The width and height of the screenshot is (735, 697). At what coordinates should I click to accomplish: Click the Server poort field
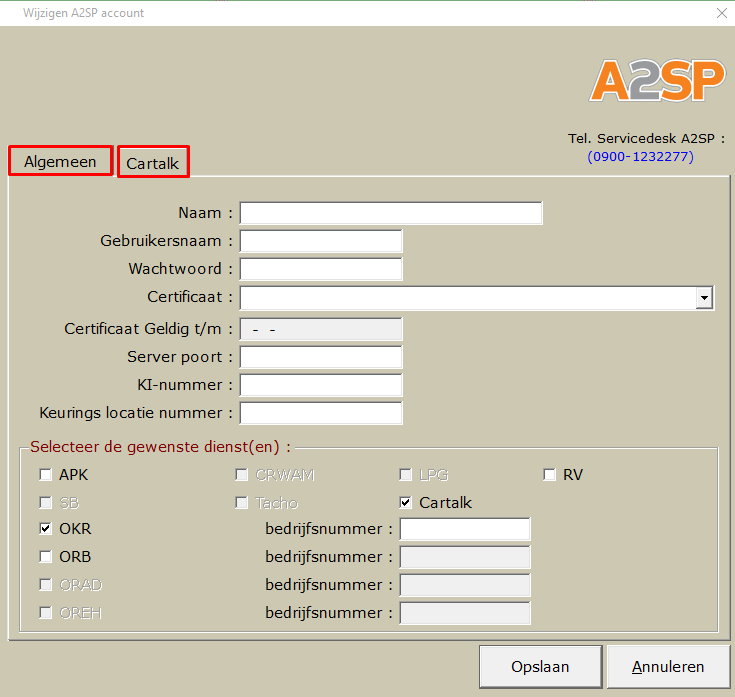[321, 357]
